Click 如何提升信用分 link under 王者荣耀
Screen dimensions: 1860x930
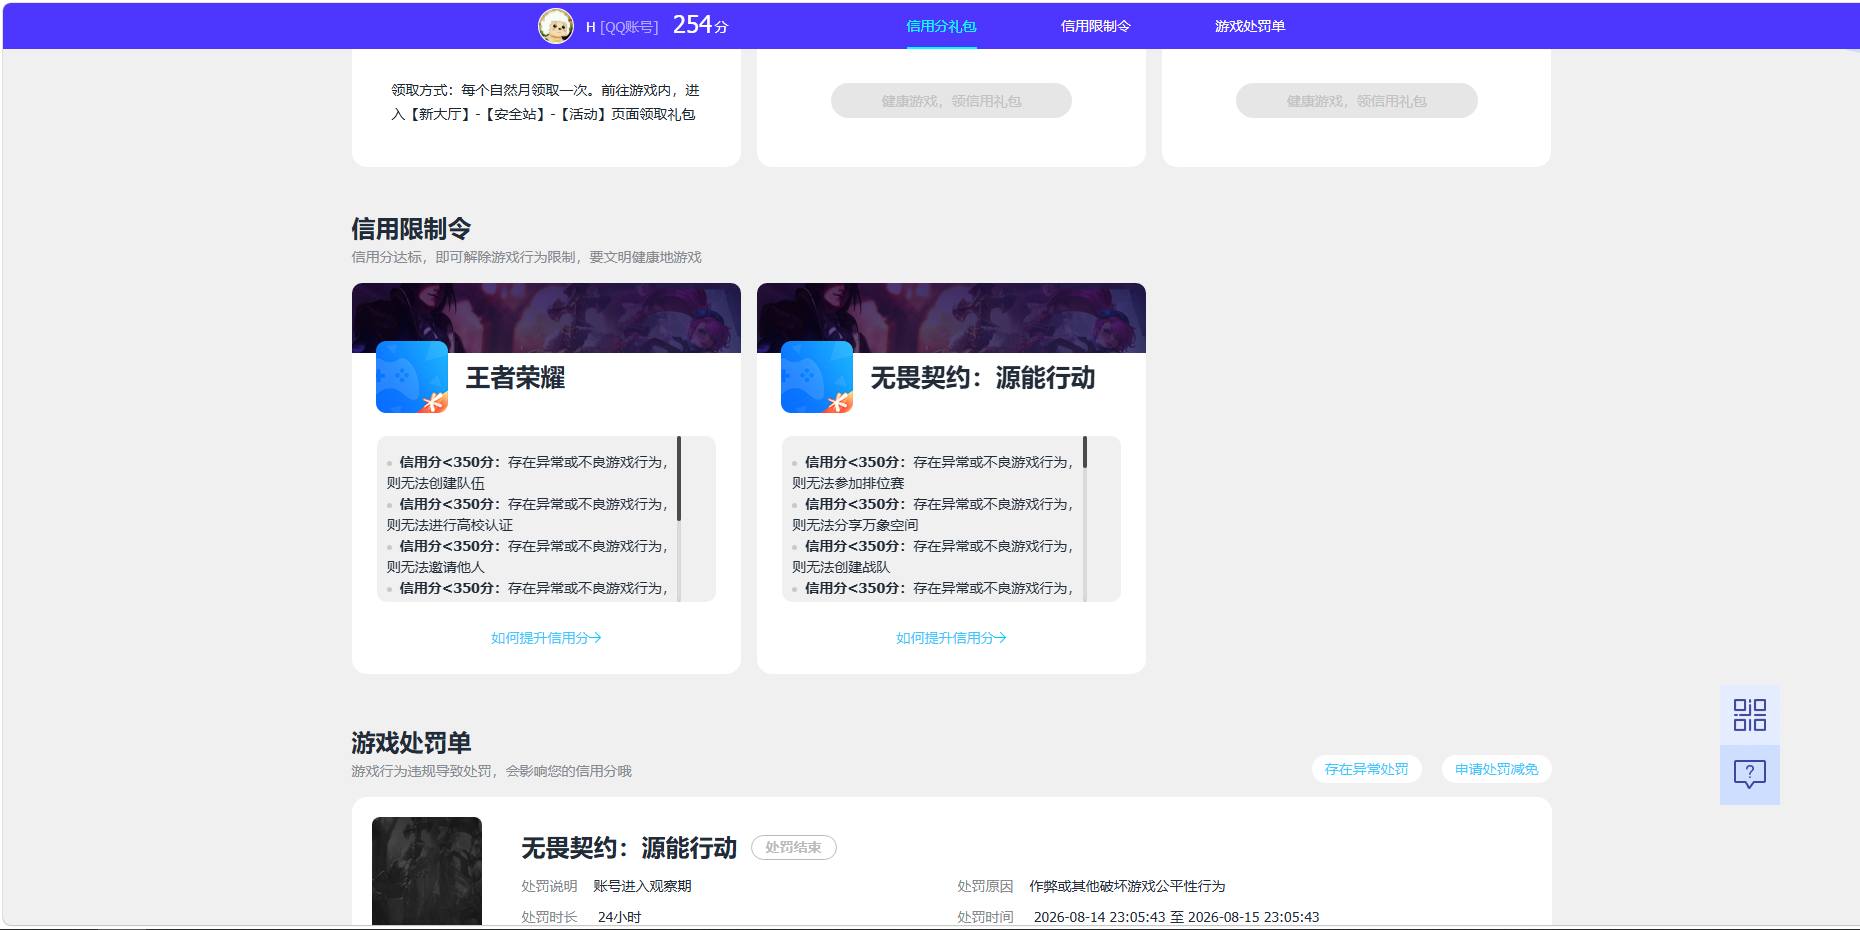546,638
